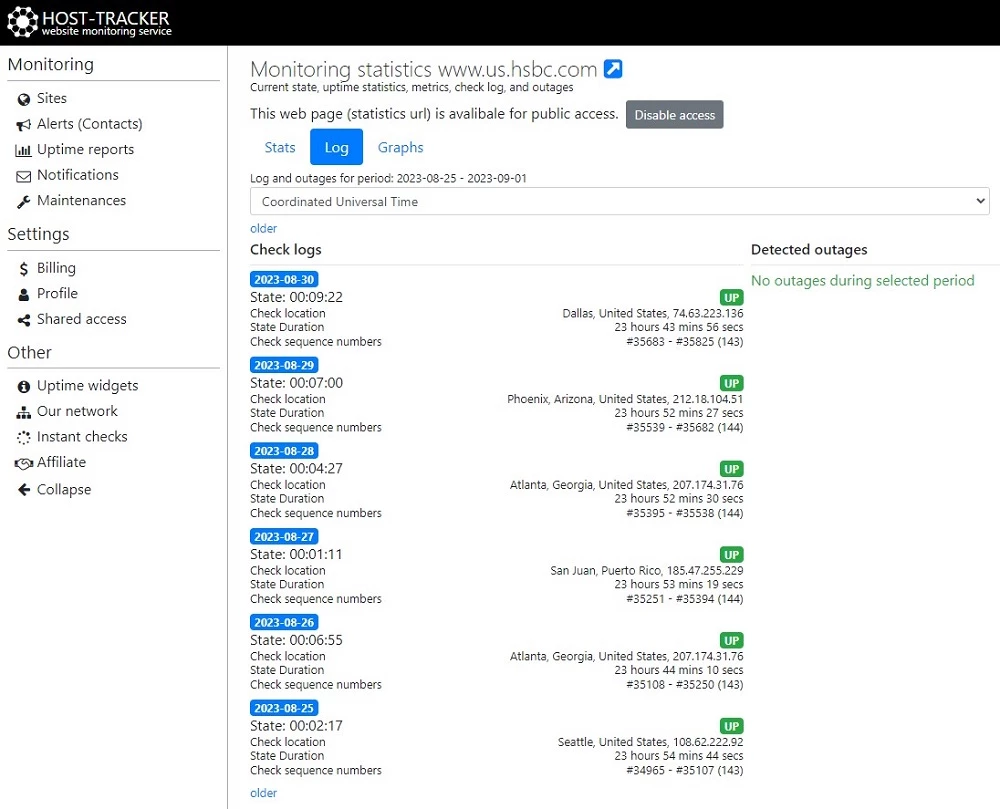
Task: Click '23 hours 54 mins 44 secs' duration
Action: pyautogui.click(x=679, y=756)
